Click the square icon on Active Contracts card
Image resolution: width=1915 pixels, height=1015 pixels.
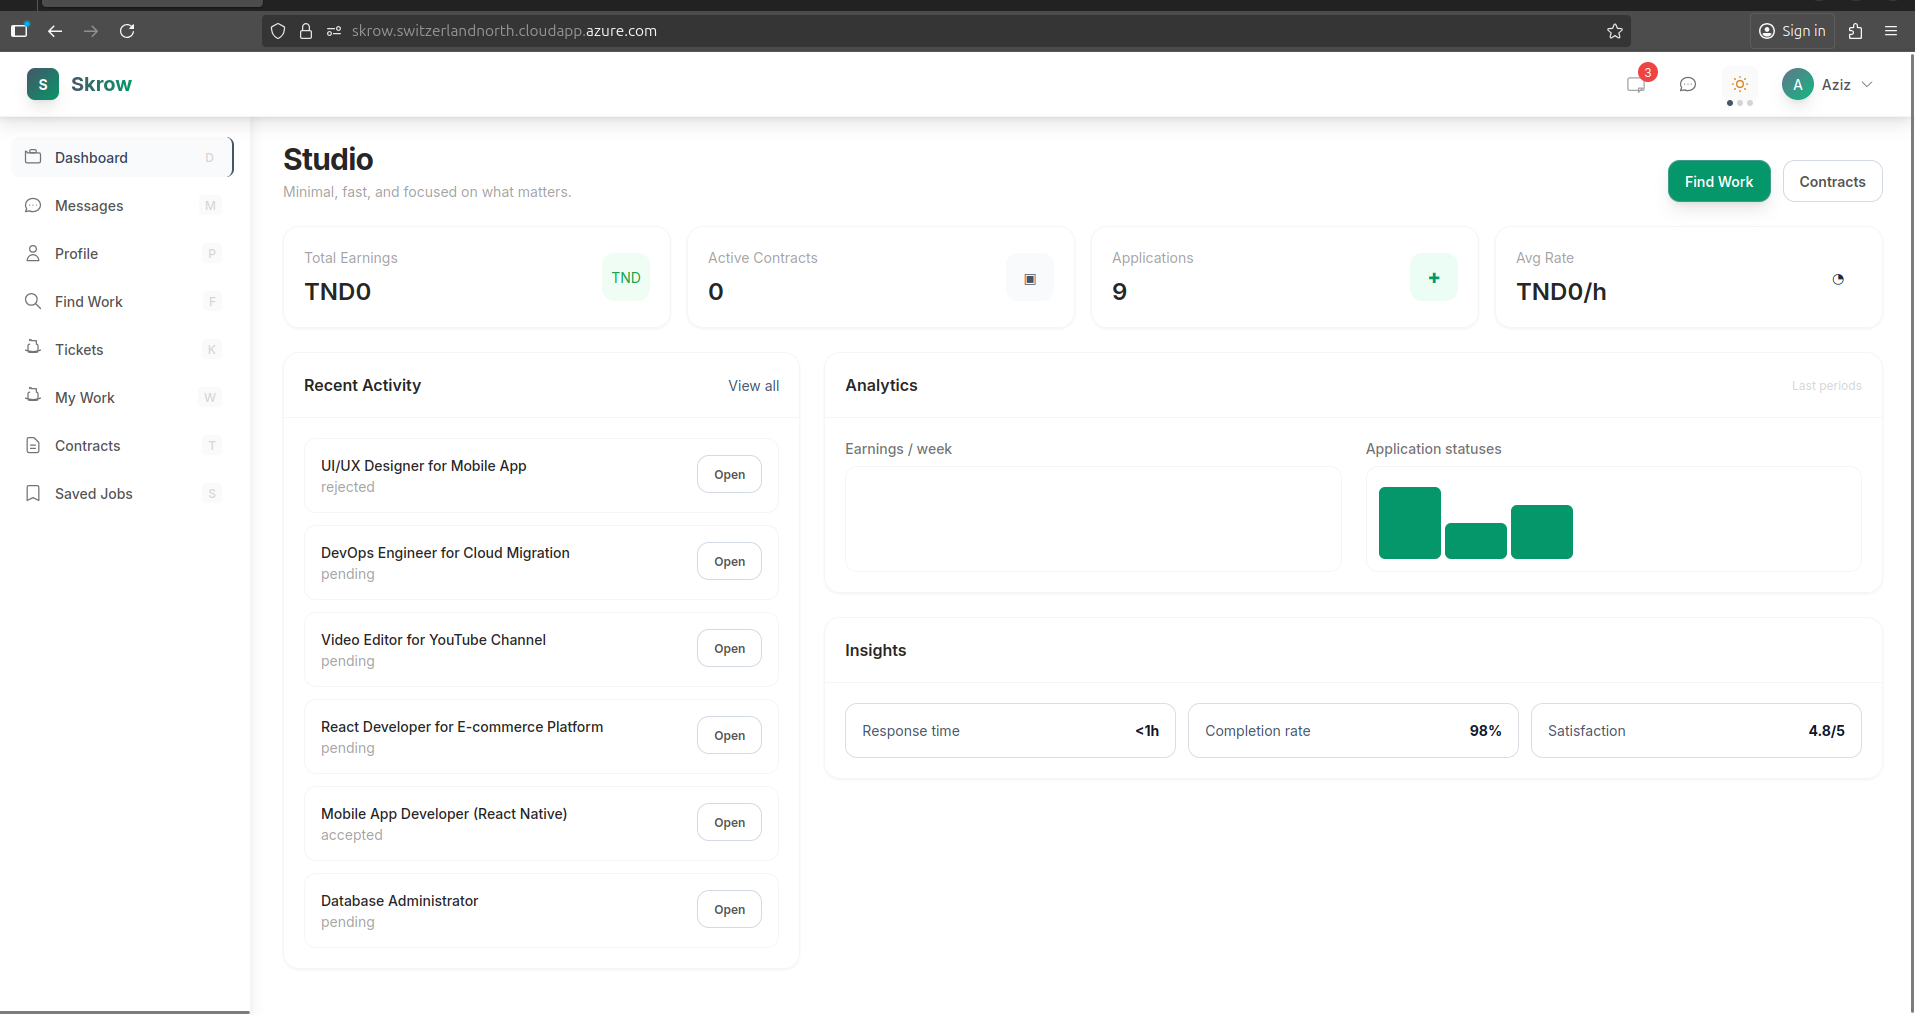coord(1029,278)
